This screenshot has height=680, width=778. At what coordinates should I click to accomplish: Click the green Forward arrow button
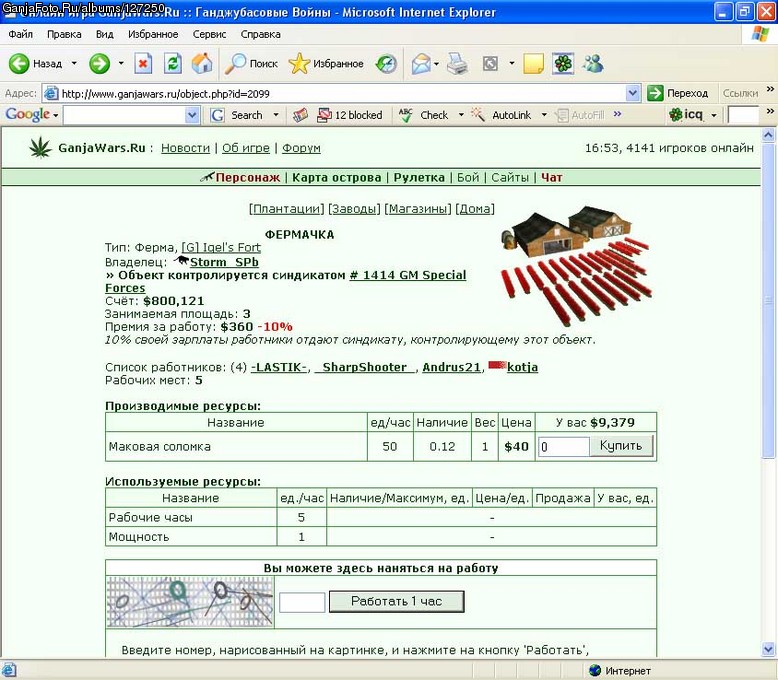click(99, 64)
